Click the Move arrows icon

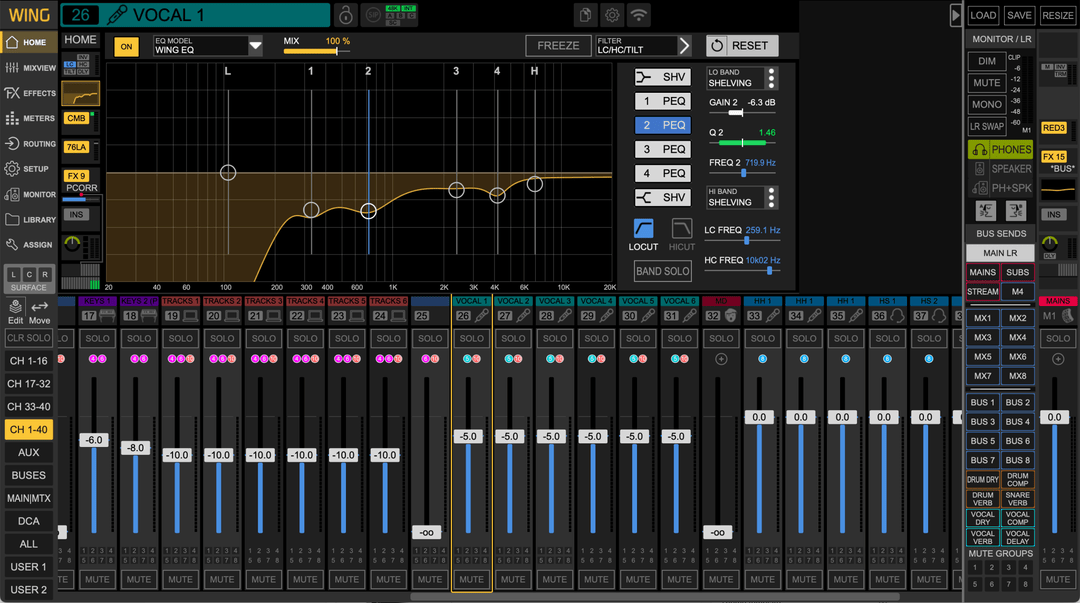click(40, 308)
